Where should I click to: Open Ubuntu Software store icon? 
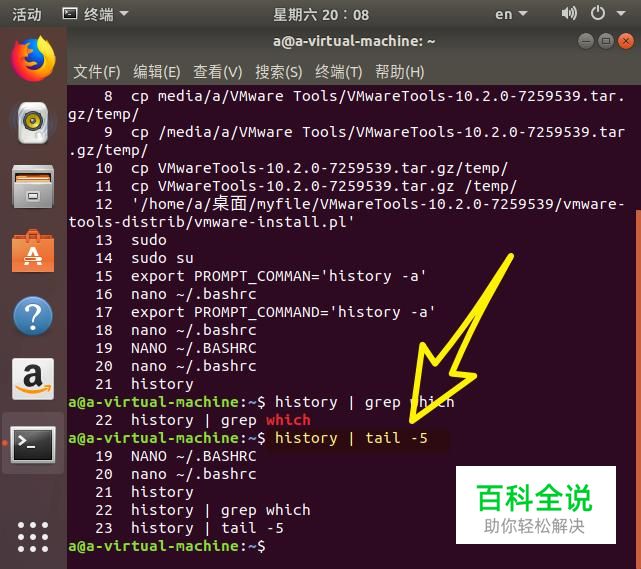click(x=33, y=251)
